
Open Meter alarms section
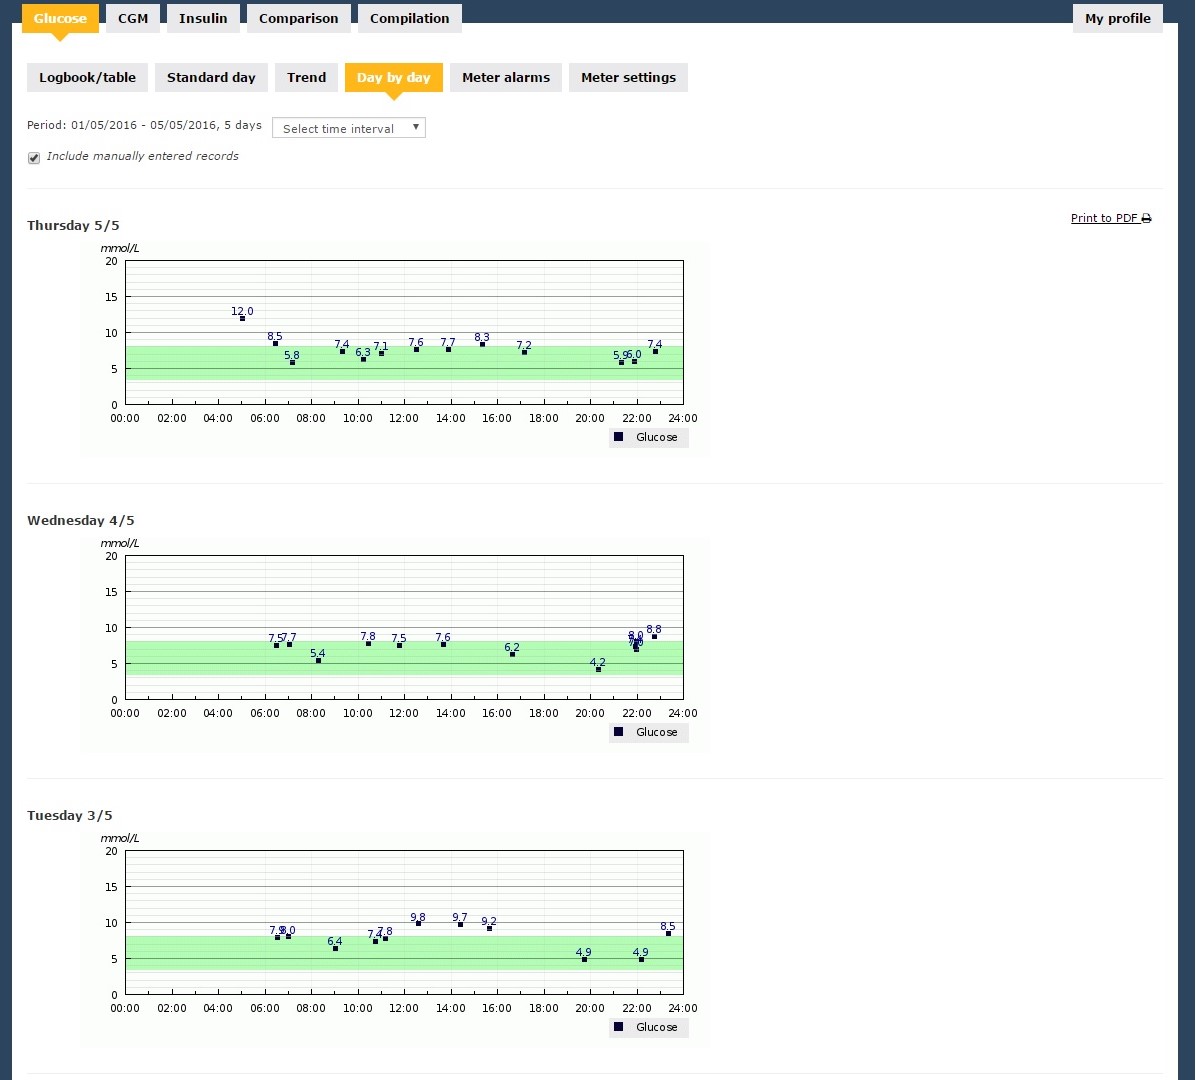pos(505,77)
